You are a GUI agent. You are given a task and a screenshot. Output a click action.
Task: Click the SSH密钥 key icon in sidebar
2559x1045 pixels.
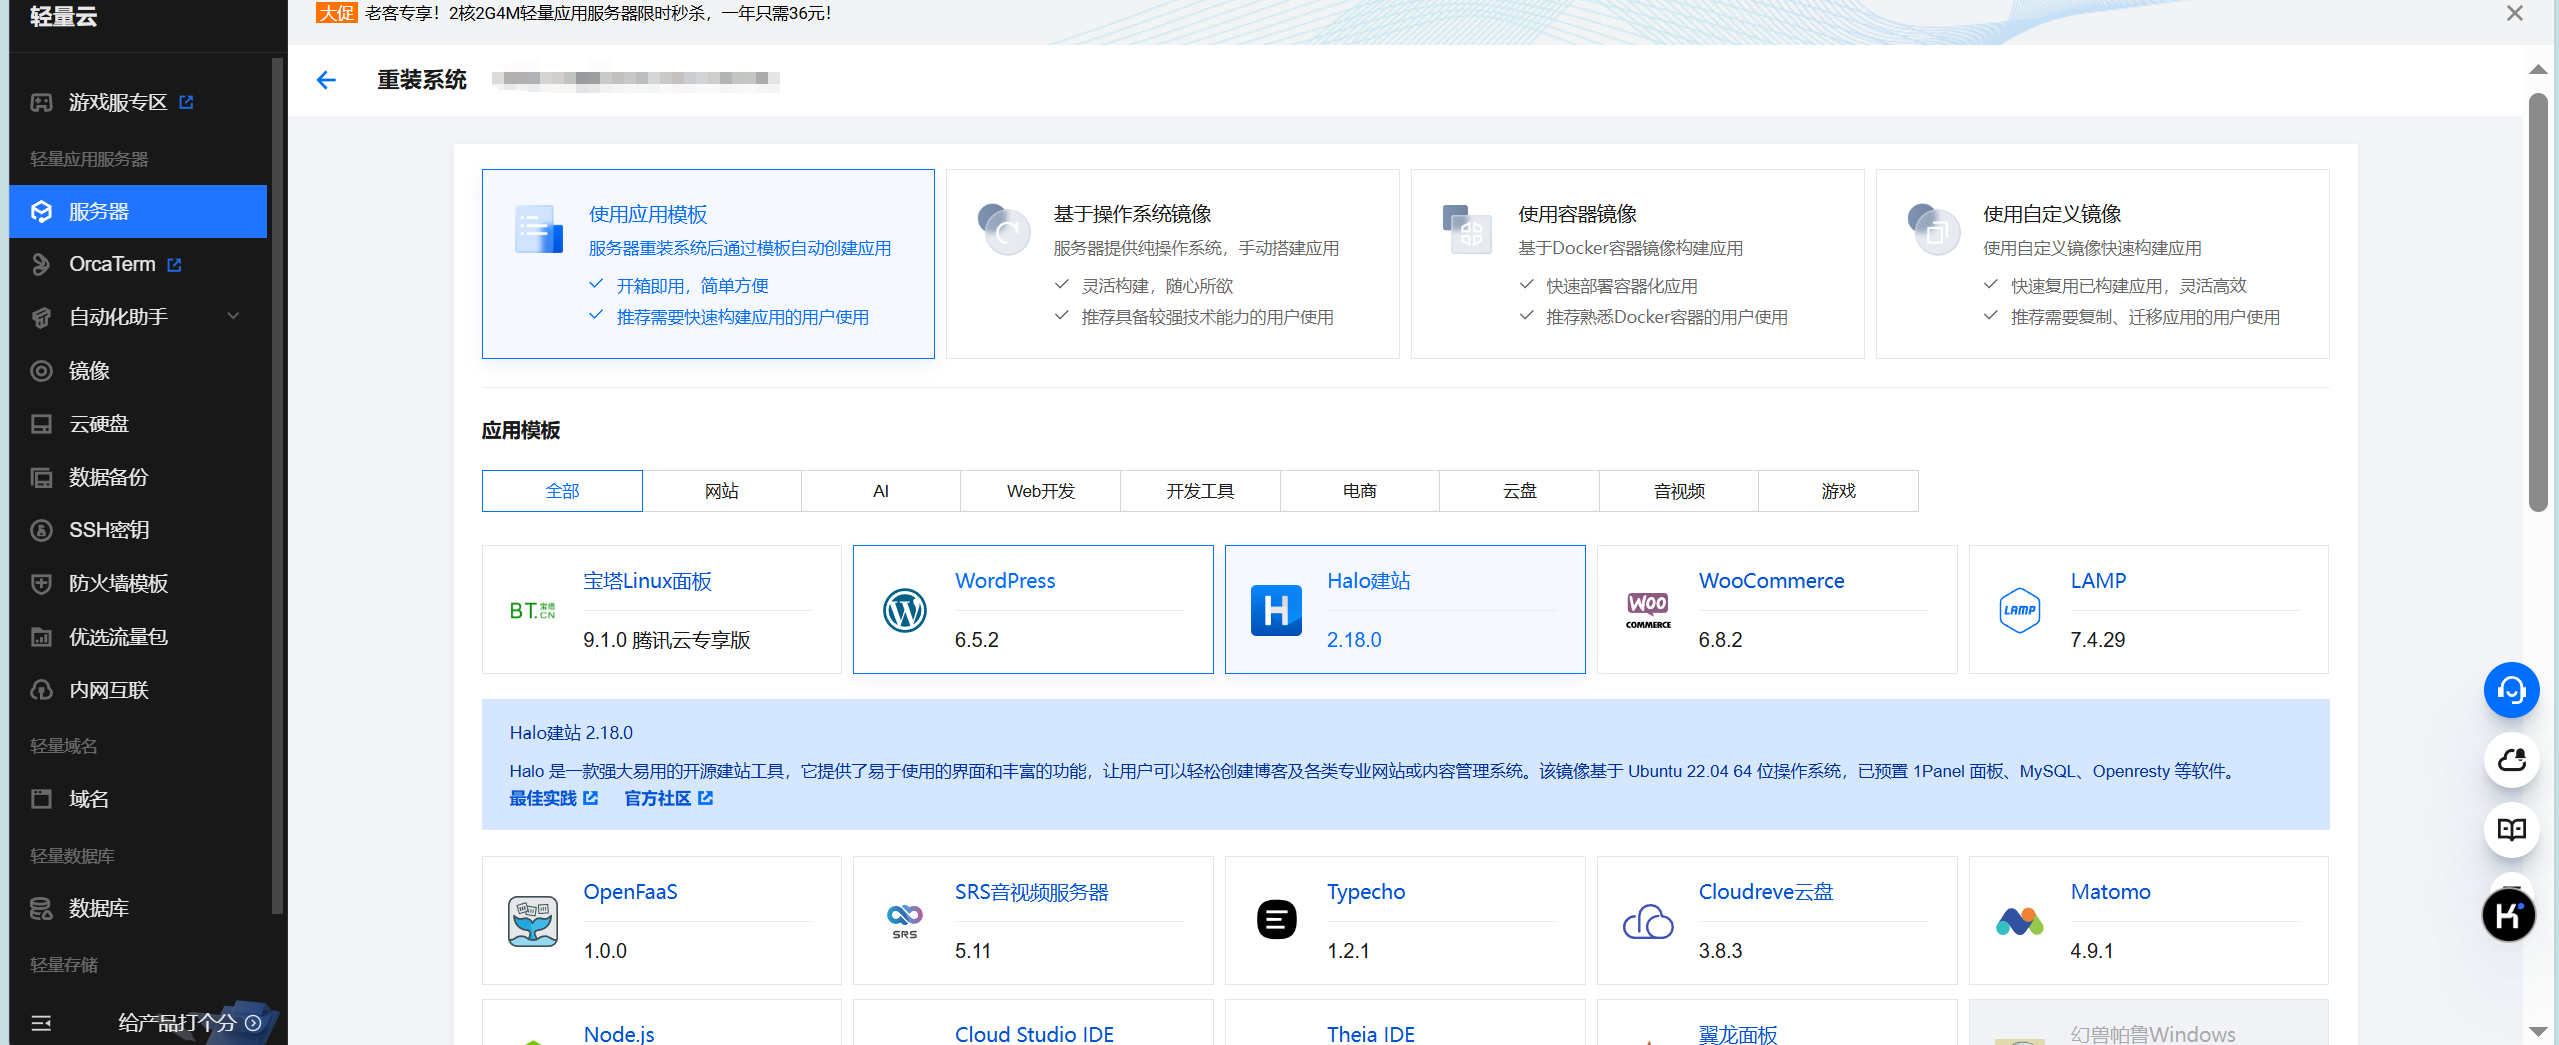click(x=41, y=530)
